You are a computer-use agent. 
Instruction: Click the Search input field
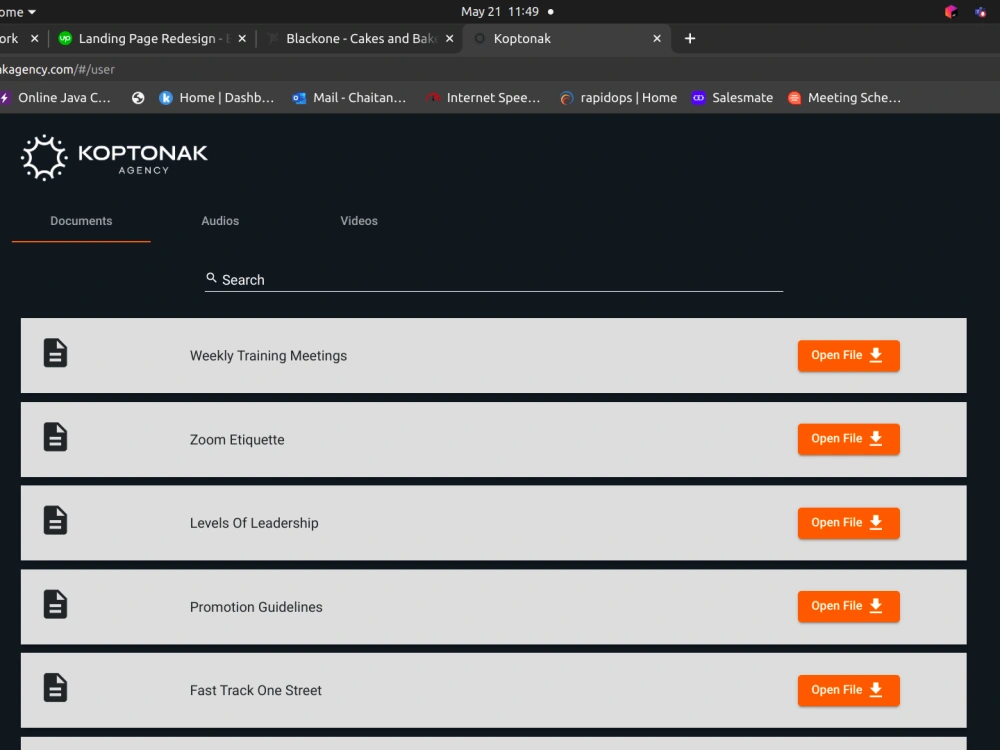click(x=494, y=279)
